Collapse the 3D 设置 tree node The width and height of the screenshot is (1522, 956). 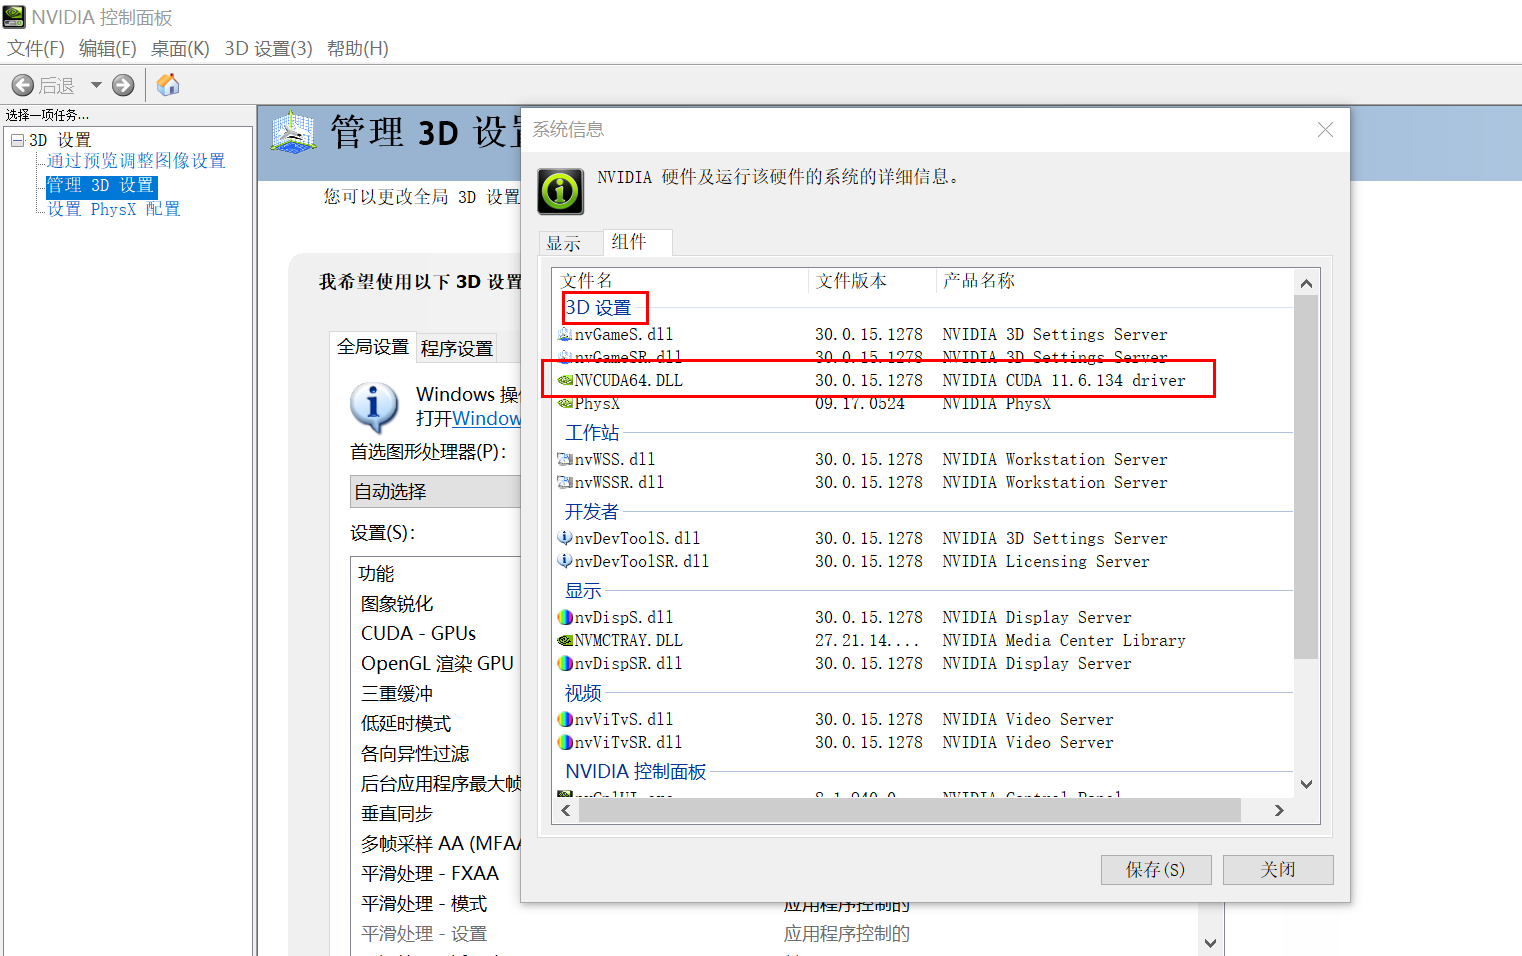(17, 140)
